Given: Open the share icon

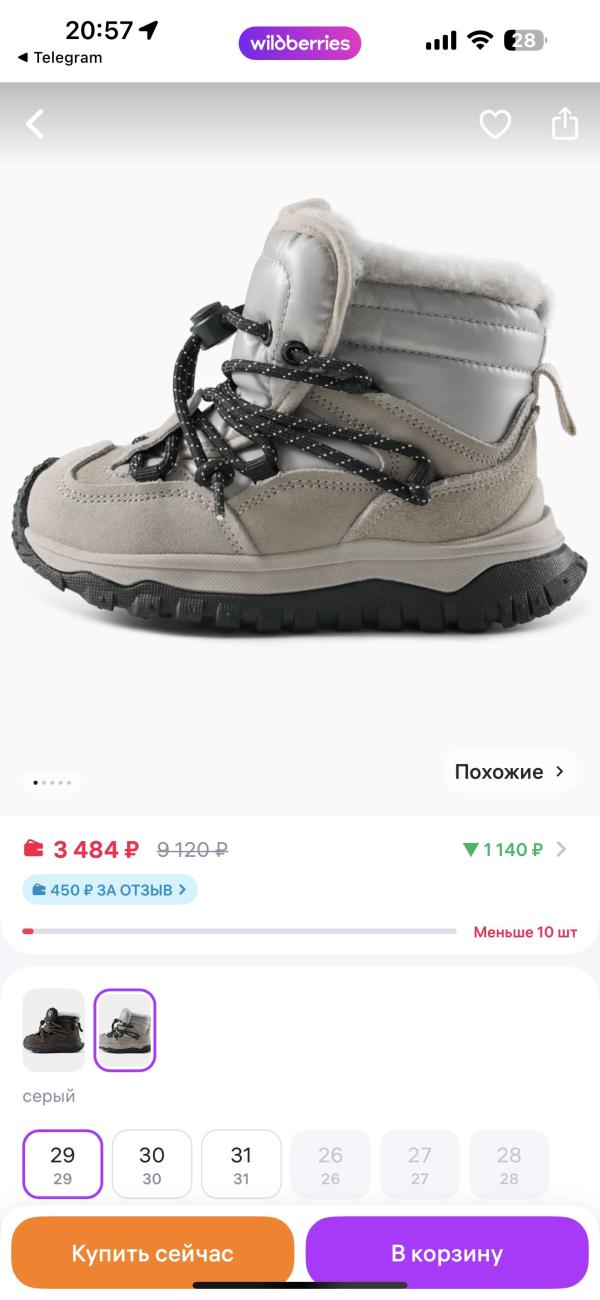Looking at the screenshot, I should tap(565, 123).
